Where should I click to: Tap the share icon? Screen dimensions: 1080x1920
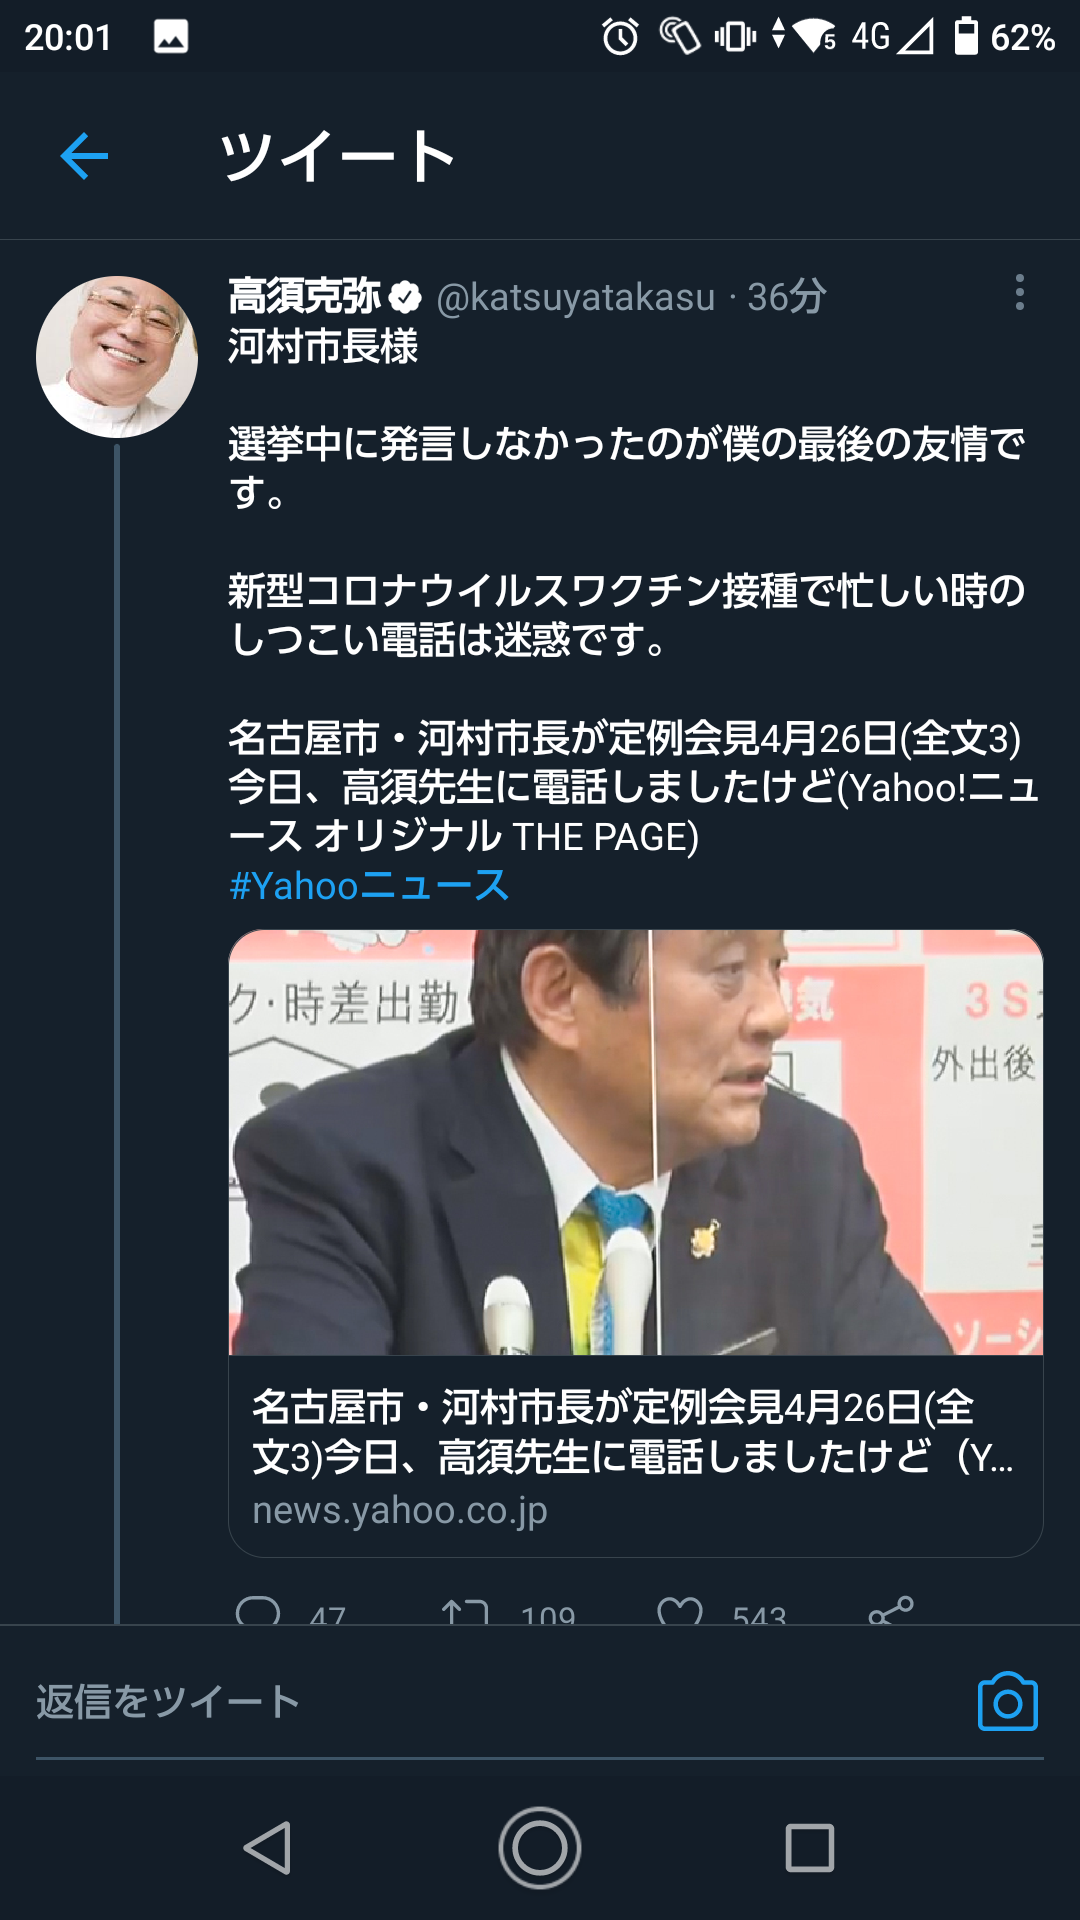pyautogui.click(x=891, y=1610)
